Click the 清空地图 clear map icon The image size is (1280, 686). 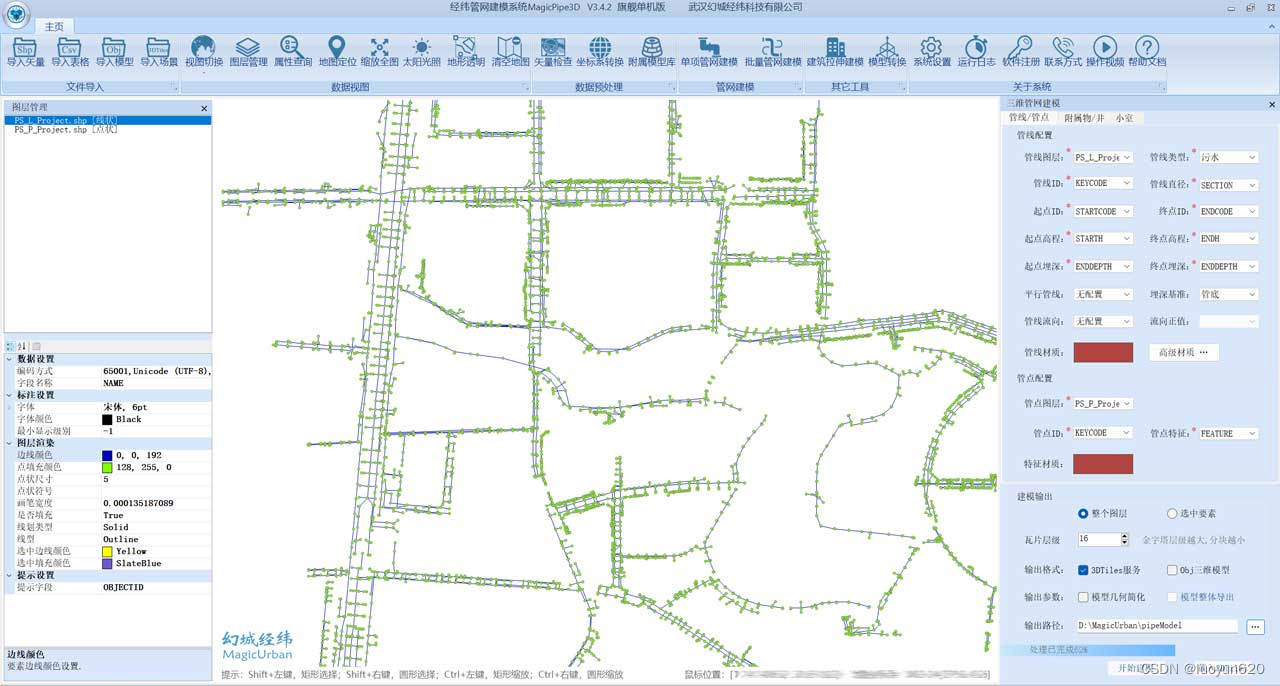coord(510,51)
